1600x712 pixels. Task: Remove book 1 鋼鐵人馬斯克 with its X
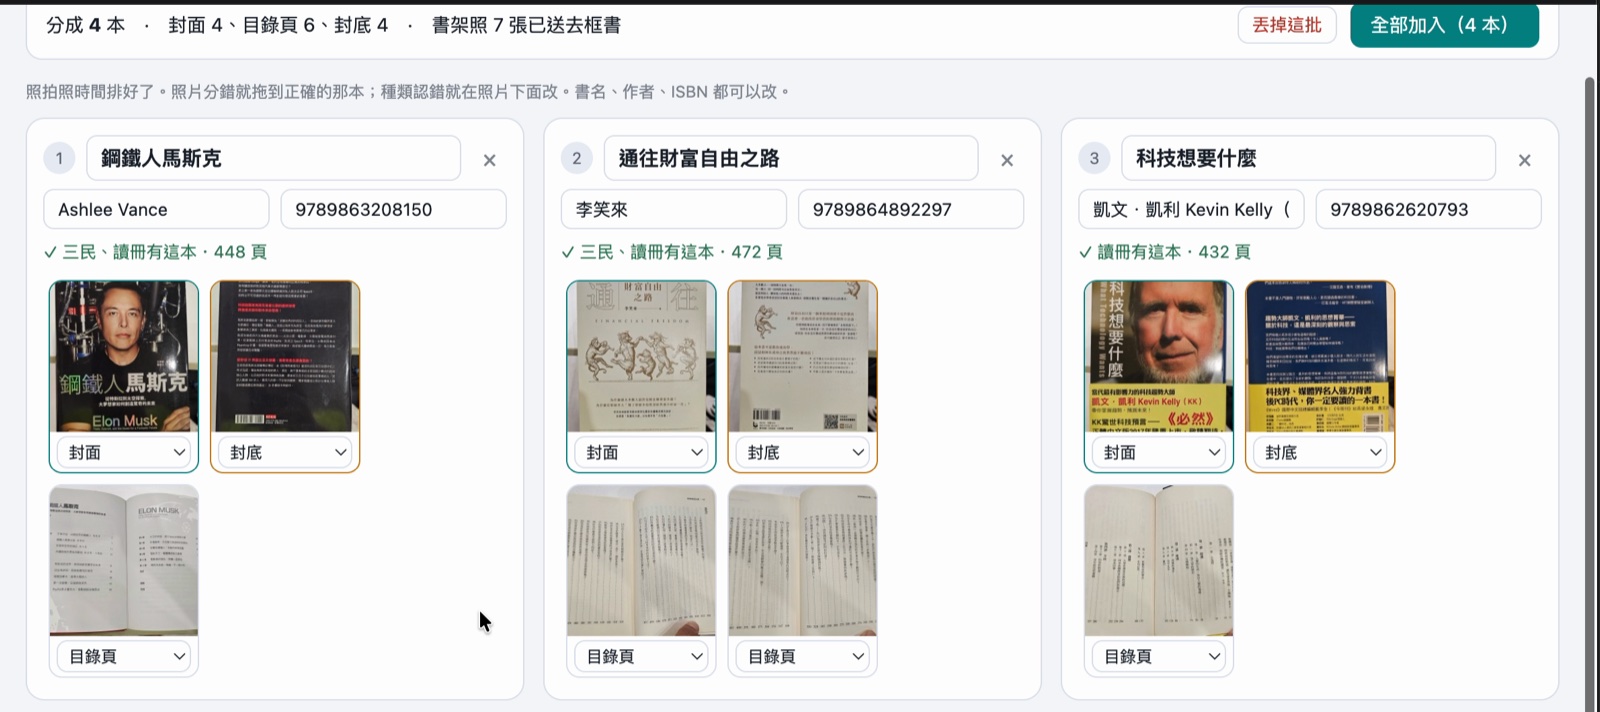click(490, 160)
